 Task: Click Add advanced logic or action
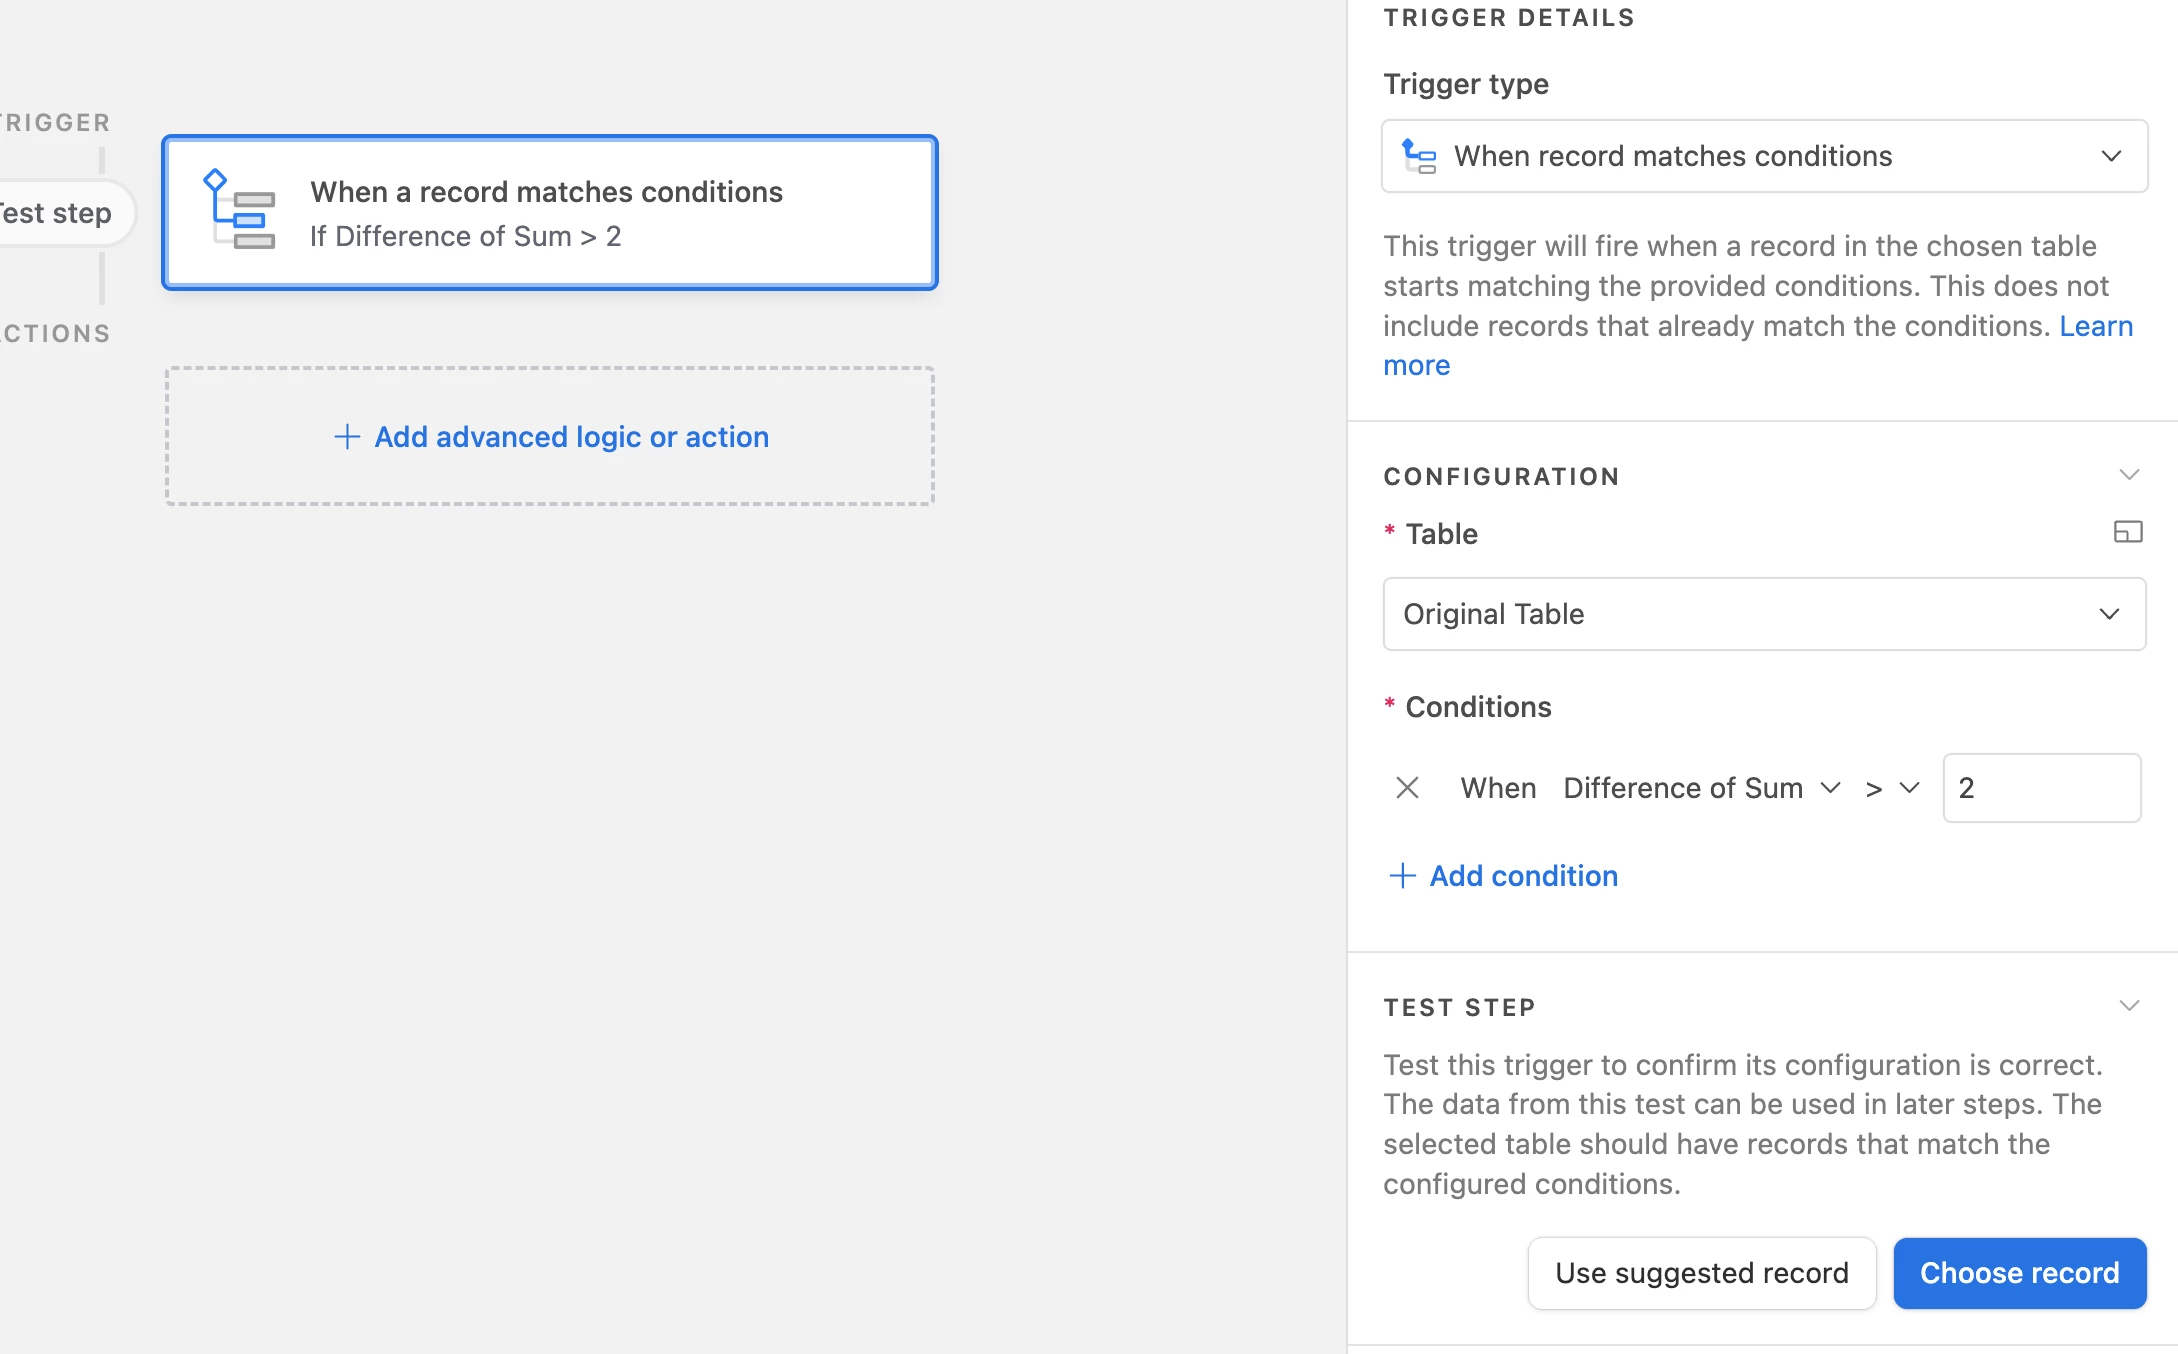coord(550,437)
